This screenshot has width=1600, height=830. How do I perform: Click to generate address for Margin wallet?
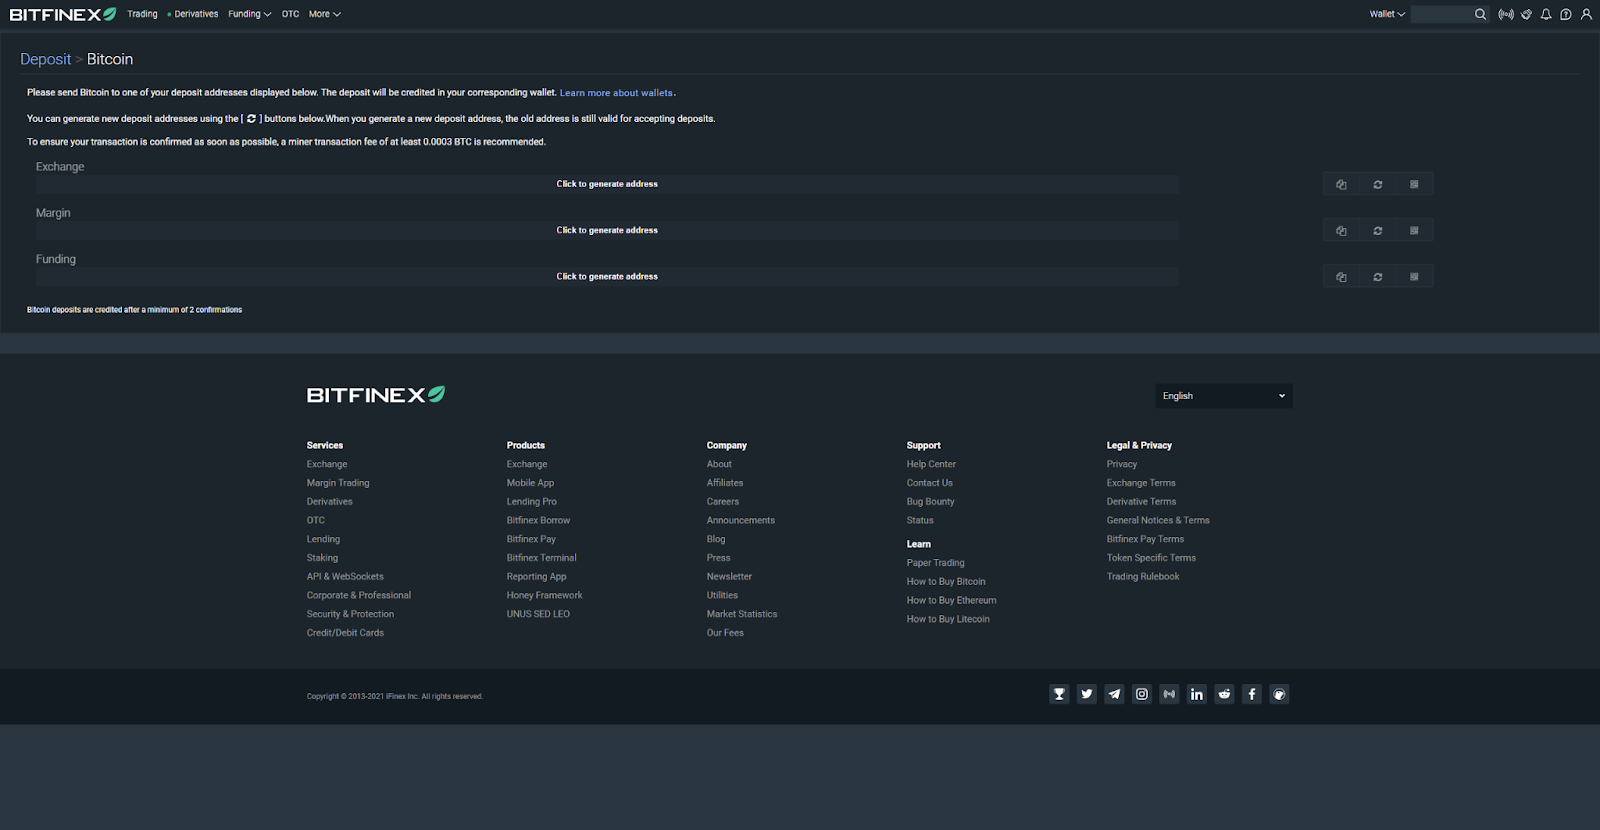pyautogui.click(x=607, y=230)
